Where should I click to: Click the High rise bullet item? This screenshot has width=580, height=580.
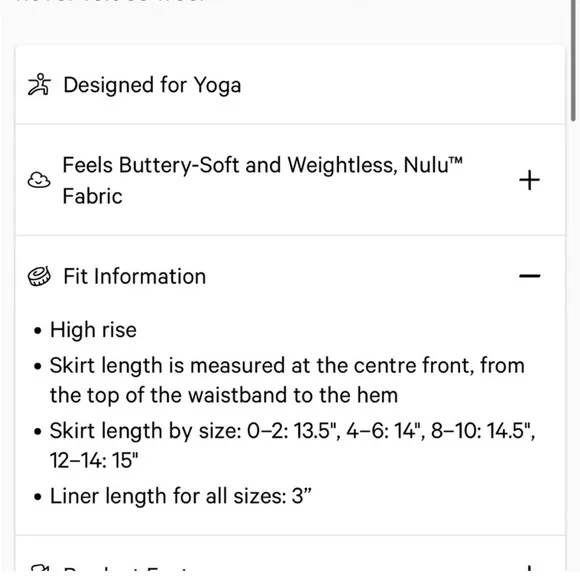coord(93,330)
